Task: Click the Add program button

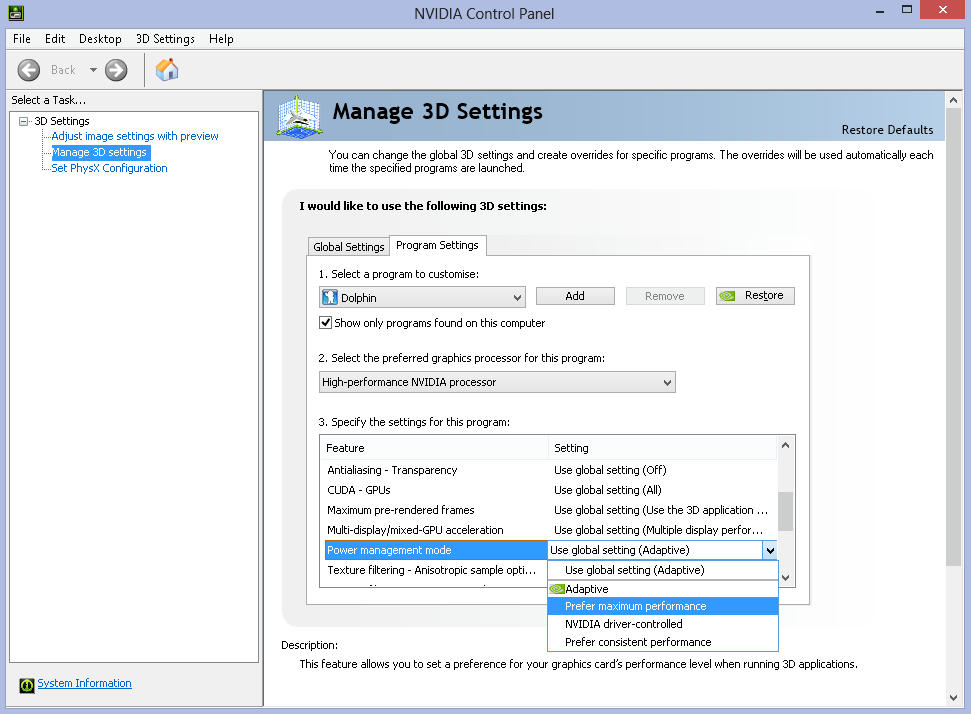Action: [x=575, y=296]
